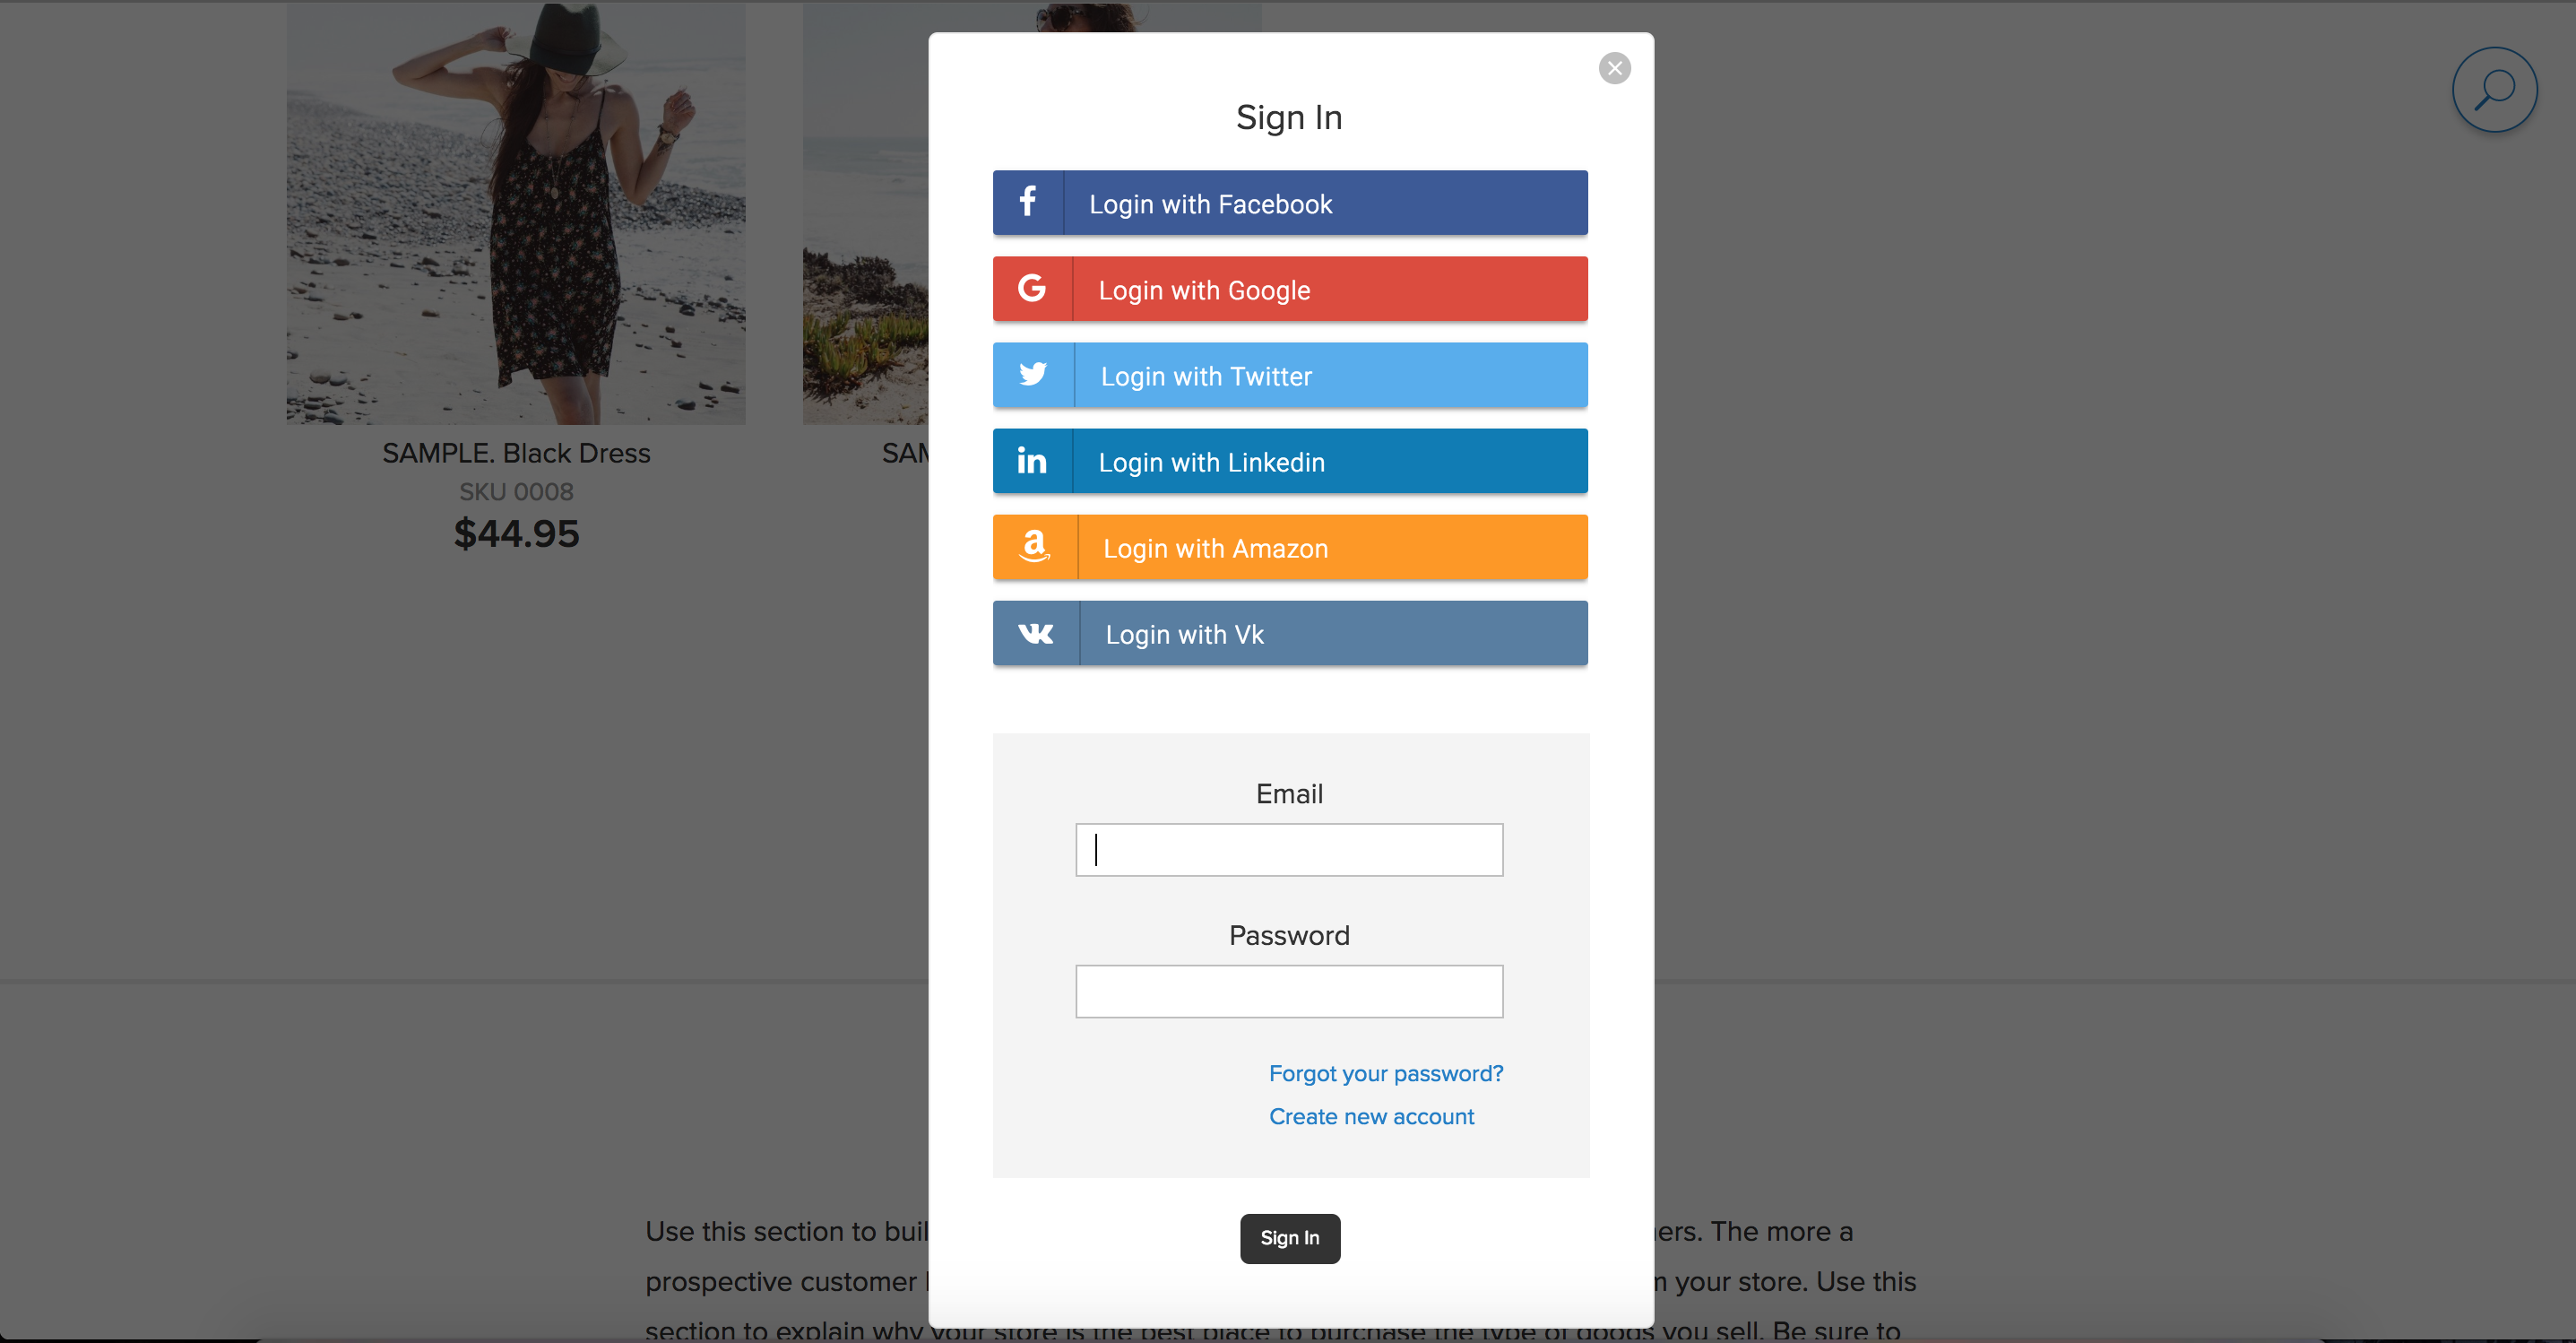Image resolution: width=2576 pixels, height=1343 pixels.
Task: Click the Login with Twitter button
Action: [1288, 375]
